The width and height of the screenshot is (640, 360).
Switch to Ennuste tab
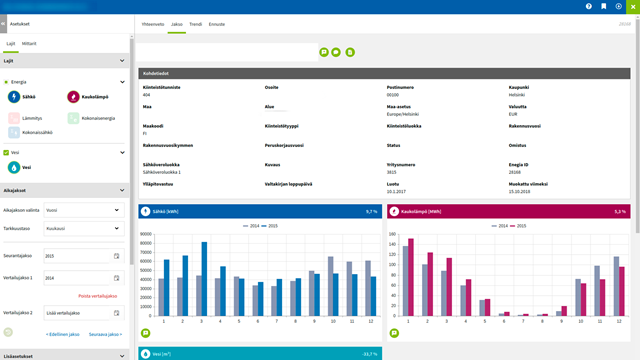pyautogui.click(x=217, y=24)
